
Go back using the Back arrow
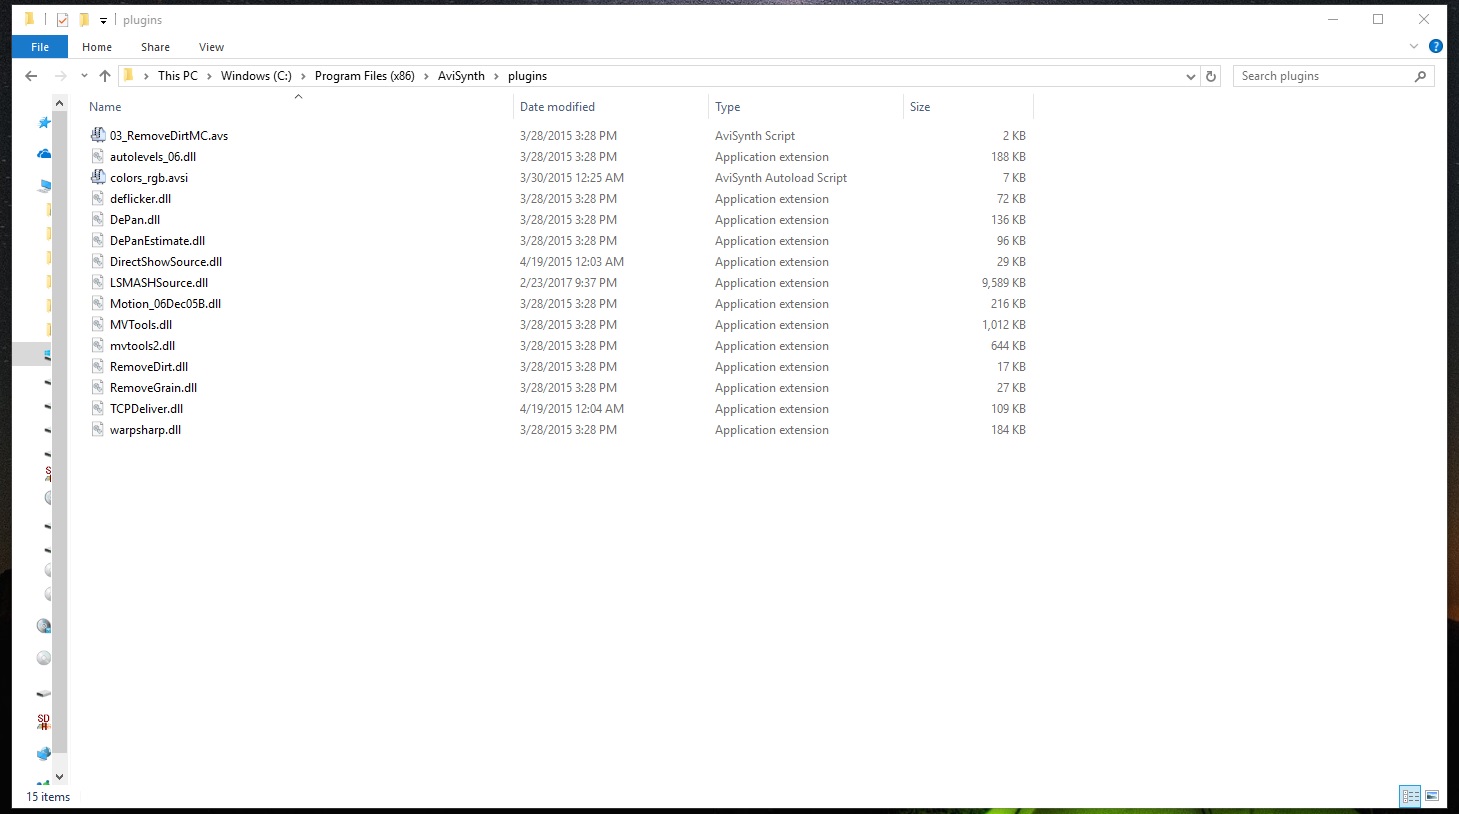(31, 76)
